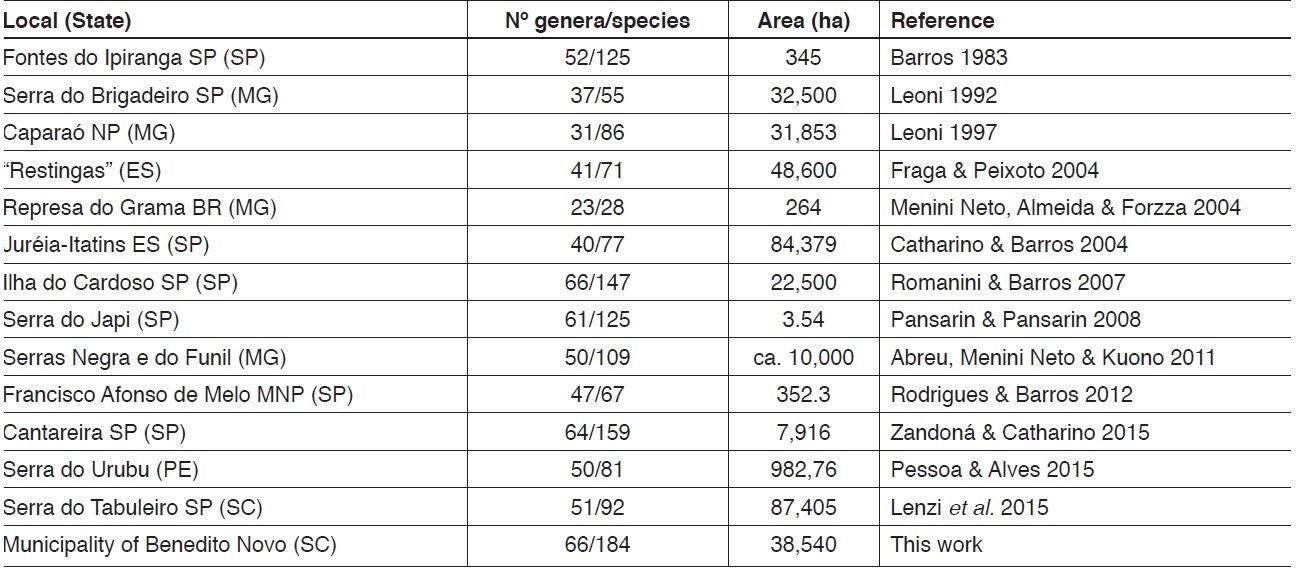Select the 'Fontes do Ipiranga SP (SP)' cell
Viewport: 1296px width, 570px height.
[x=133, y=58]
